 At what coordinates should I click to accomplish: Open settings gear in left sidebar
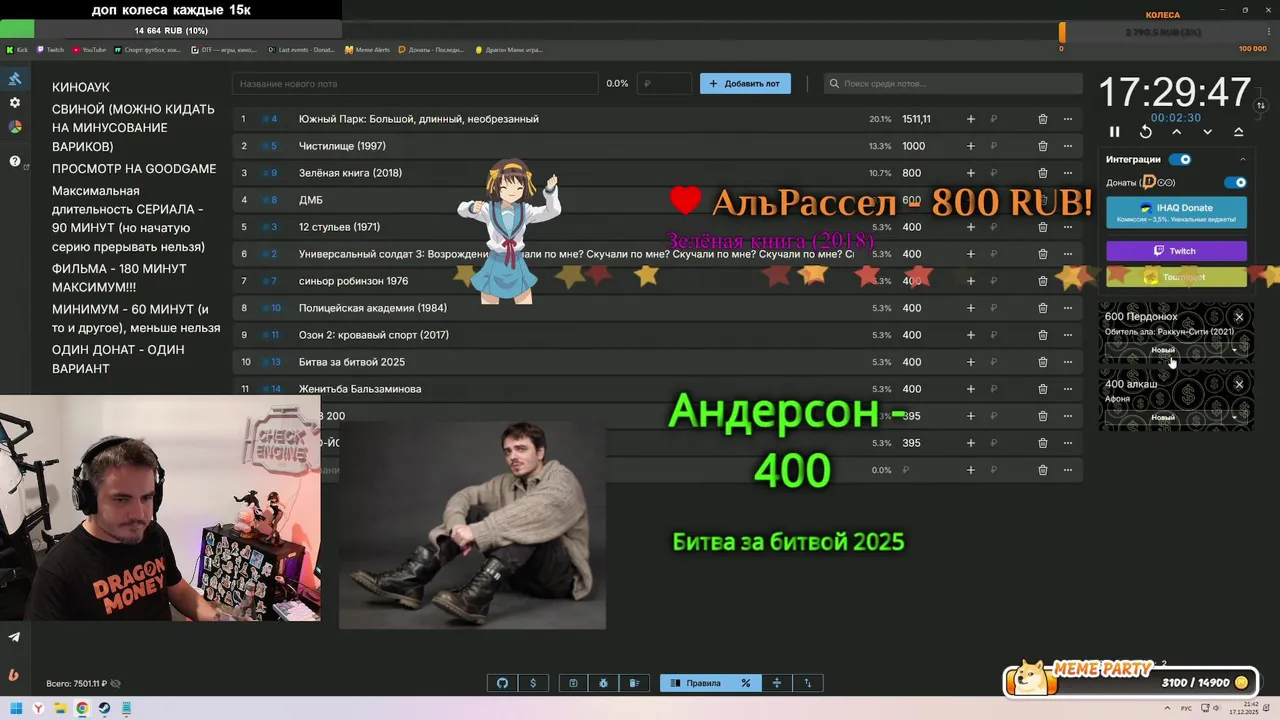tap(14, 103)
